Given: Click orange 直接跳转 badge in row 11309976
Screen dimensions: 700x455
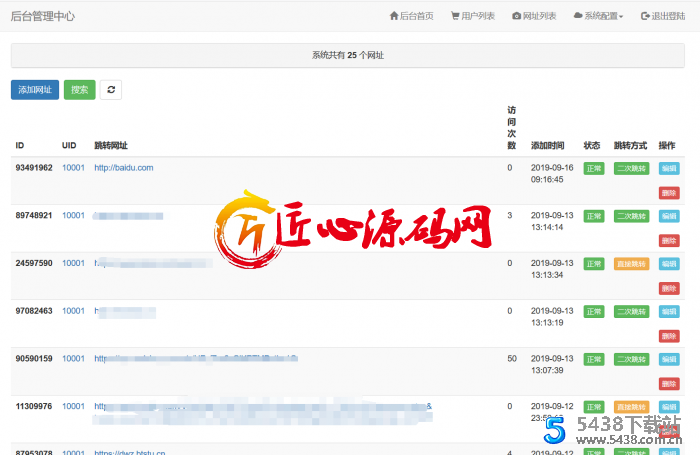Looking at the screenshot, I should point(631,407).
